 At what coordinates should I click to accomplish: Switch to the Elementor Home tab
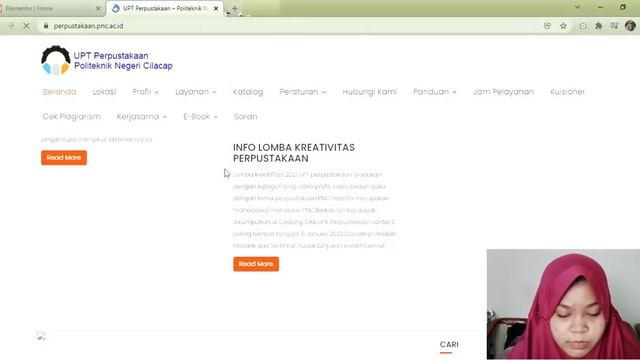point(49,8)
